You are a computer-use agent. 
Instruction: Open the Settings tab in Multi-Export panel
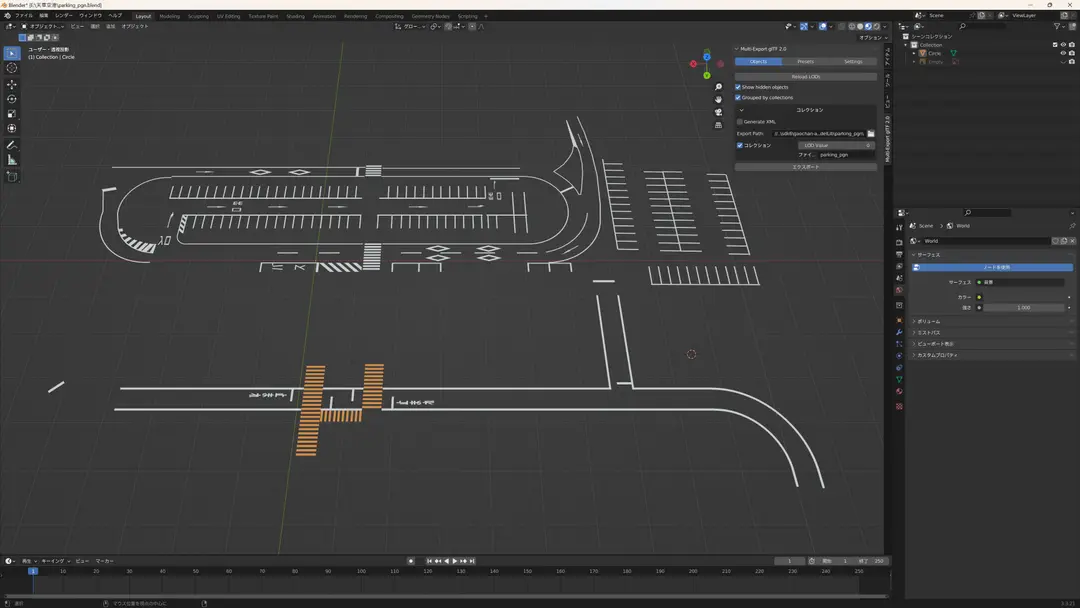click(x=853, y=61)
